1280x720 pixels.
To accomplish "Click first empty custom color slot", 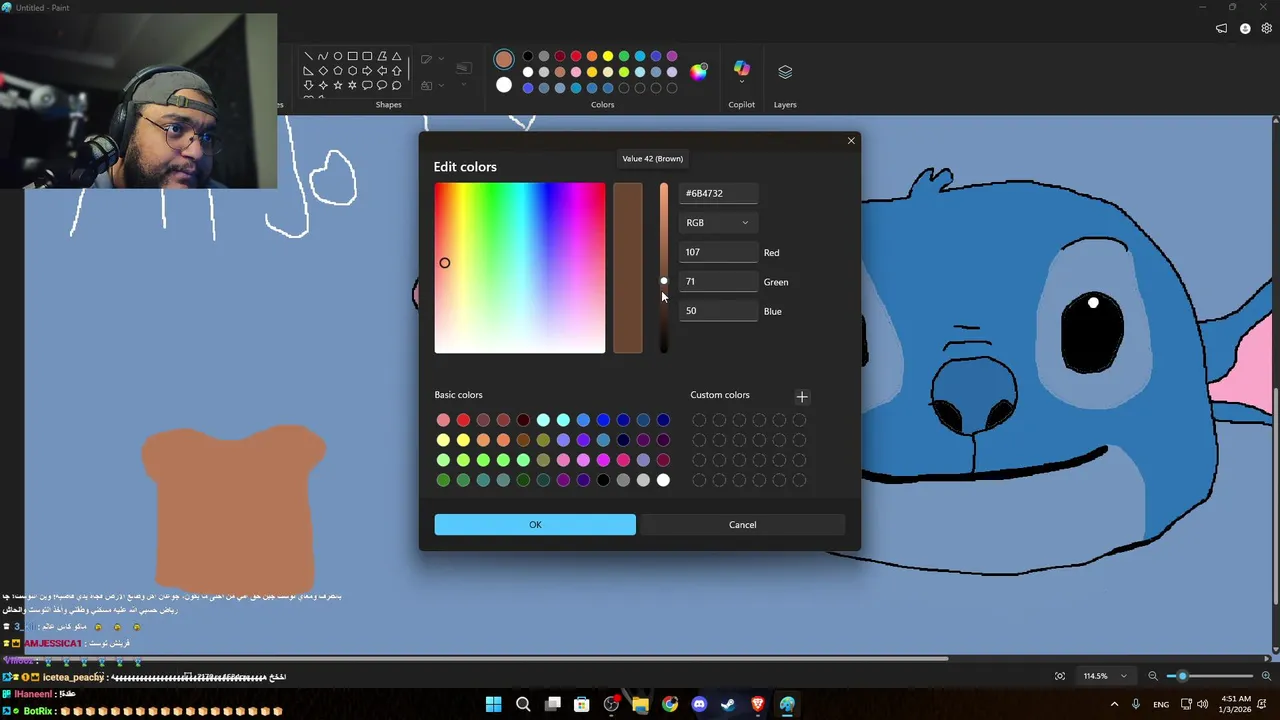I will (x=699, y=420).
